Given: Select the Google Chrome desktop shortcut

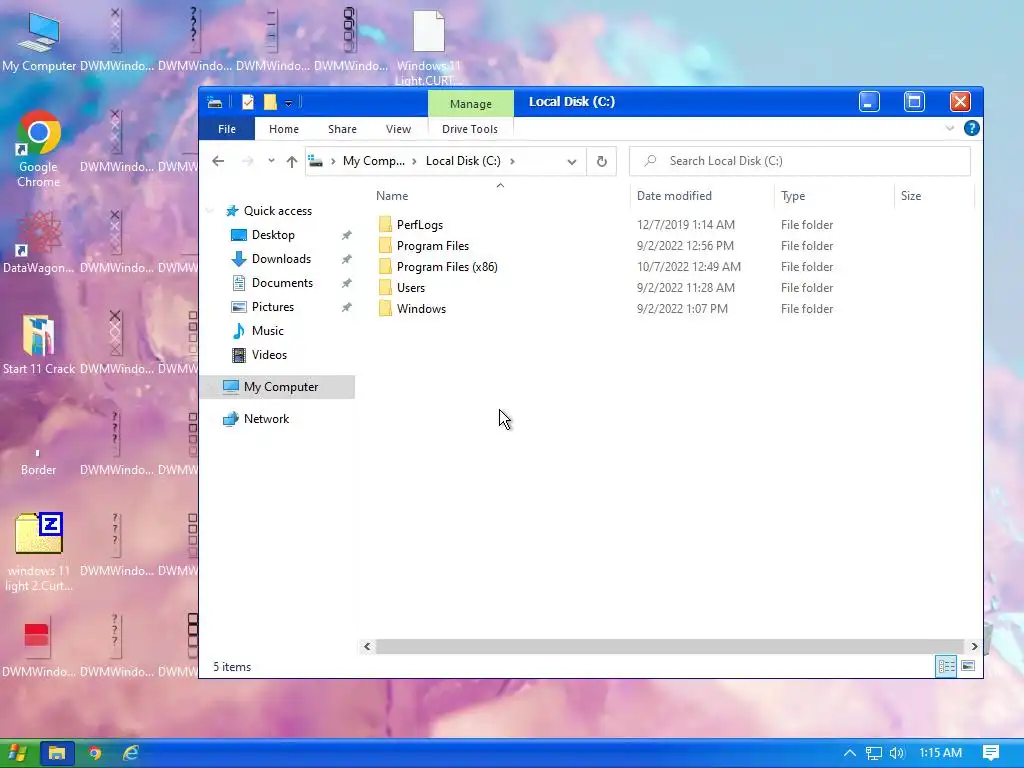Looking at the screenshot, I should click(x=39, y=149).
